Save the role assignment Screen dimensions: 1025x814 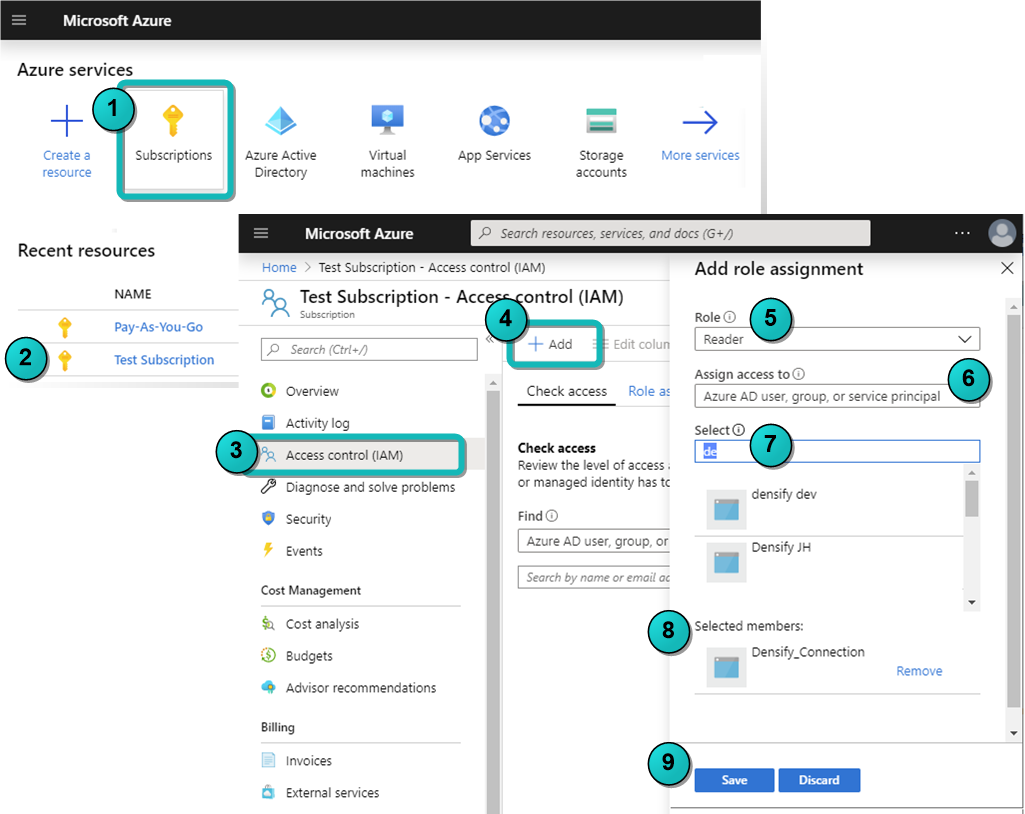coord(734,780)
